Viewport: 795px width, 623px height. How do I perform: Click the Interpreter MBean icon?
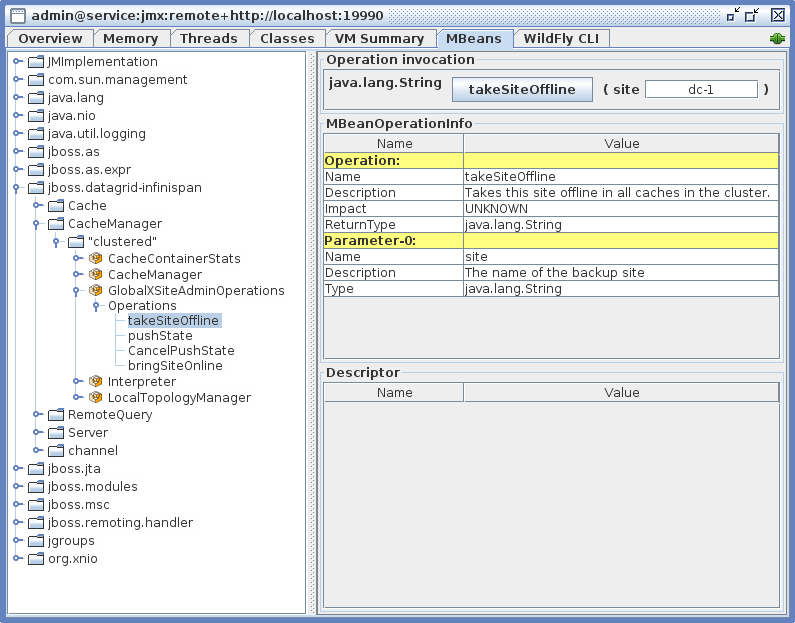pyautogui.click(x=95, y=381)
